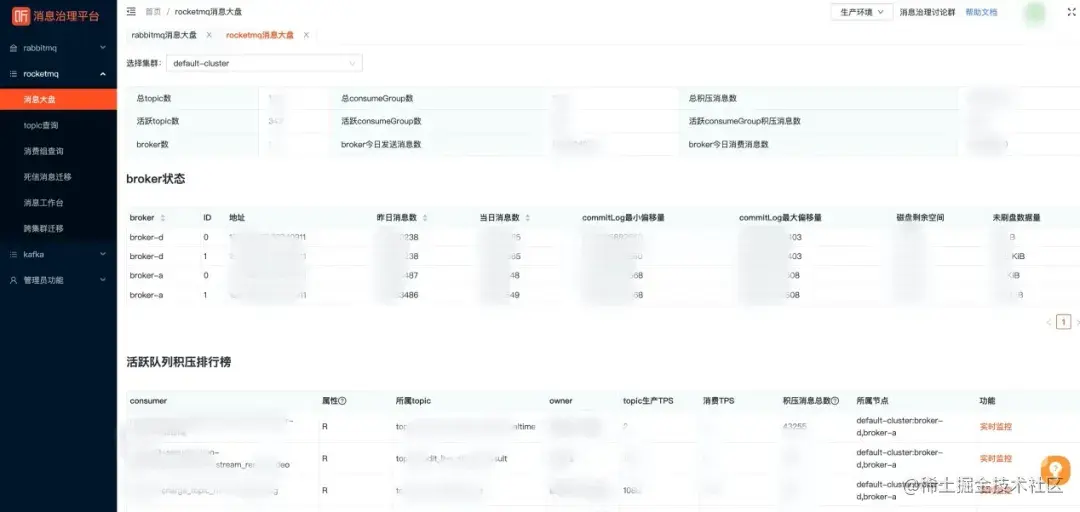Screen dimensions: 1080x512
Task: Click the 活跃consumeGroup积压消息数 label
Action: pos(745,121)
